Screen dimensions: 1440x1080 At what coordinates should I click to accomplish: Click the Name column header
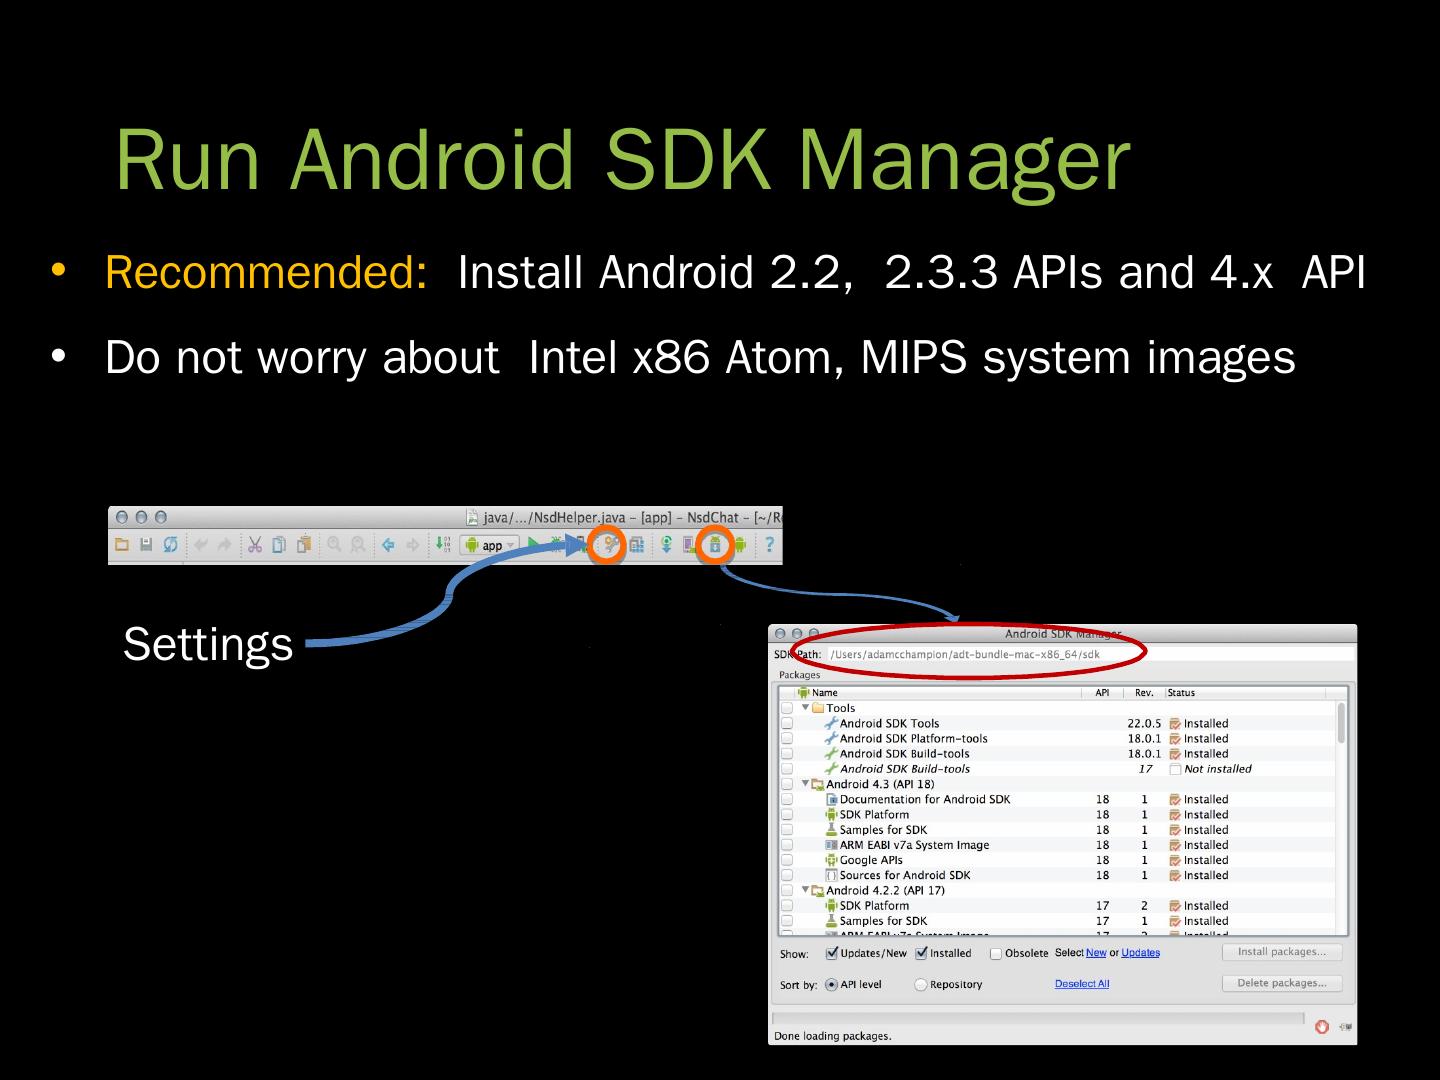pyautogui.click(x=938, y=693)
